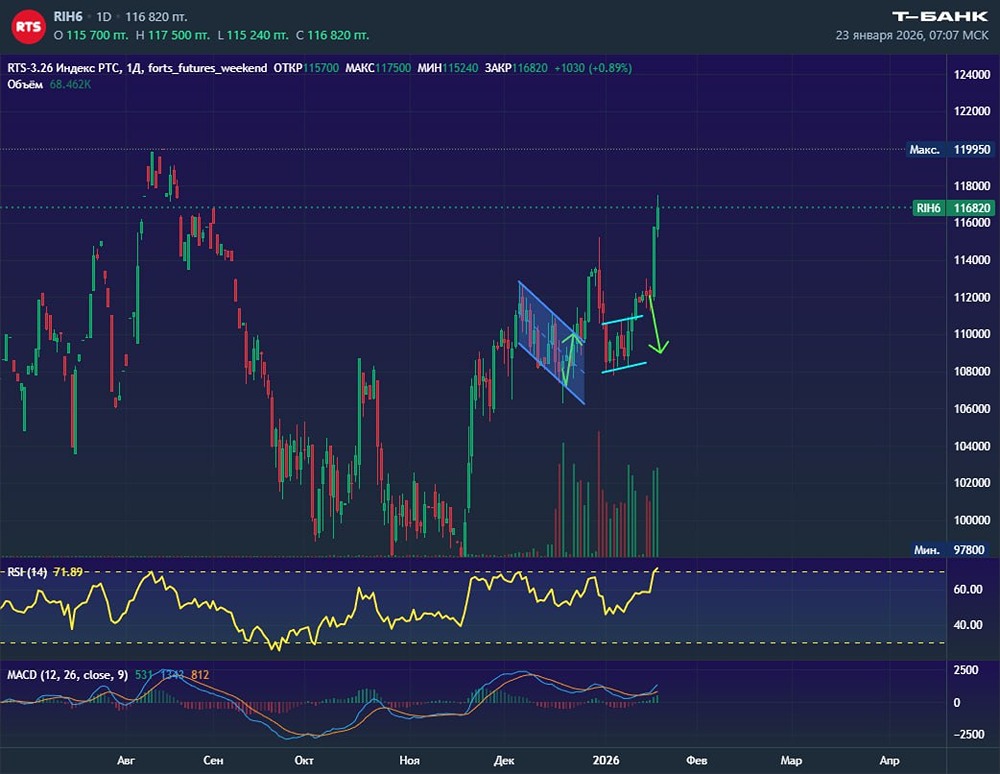
Task: Click the ОТКР 115700 legend value
Action: pyautogui.click(x=306, y=68)
